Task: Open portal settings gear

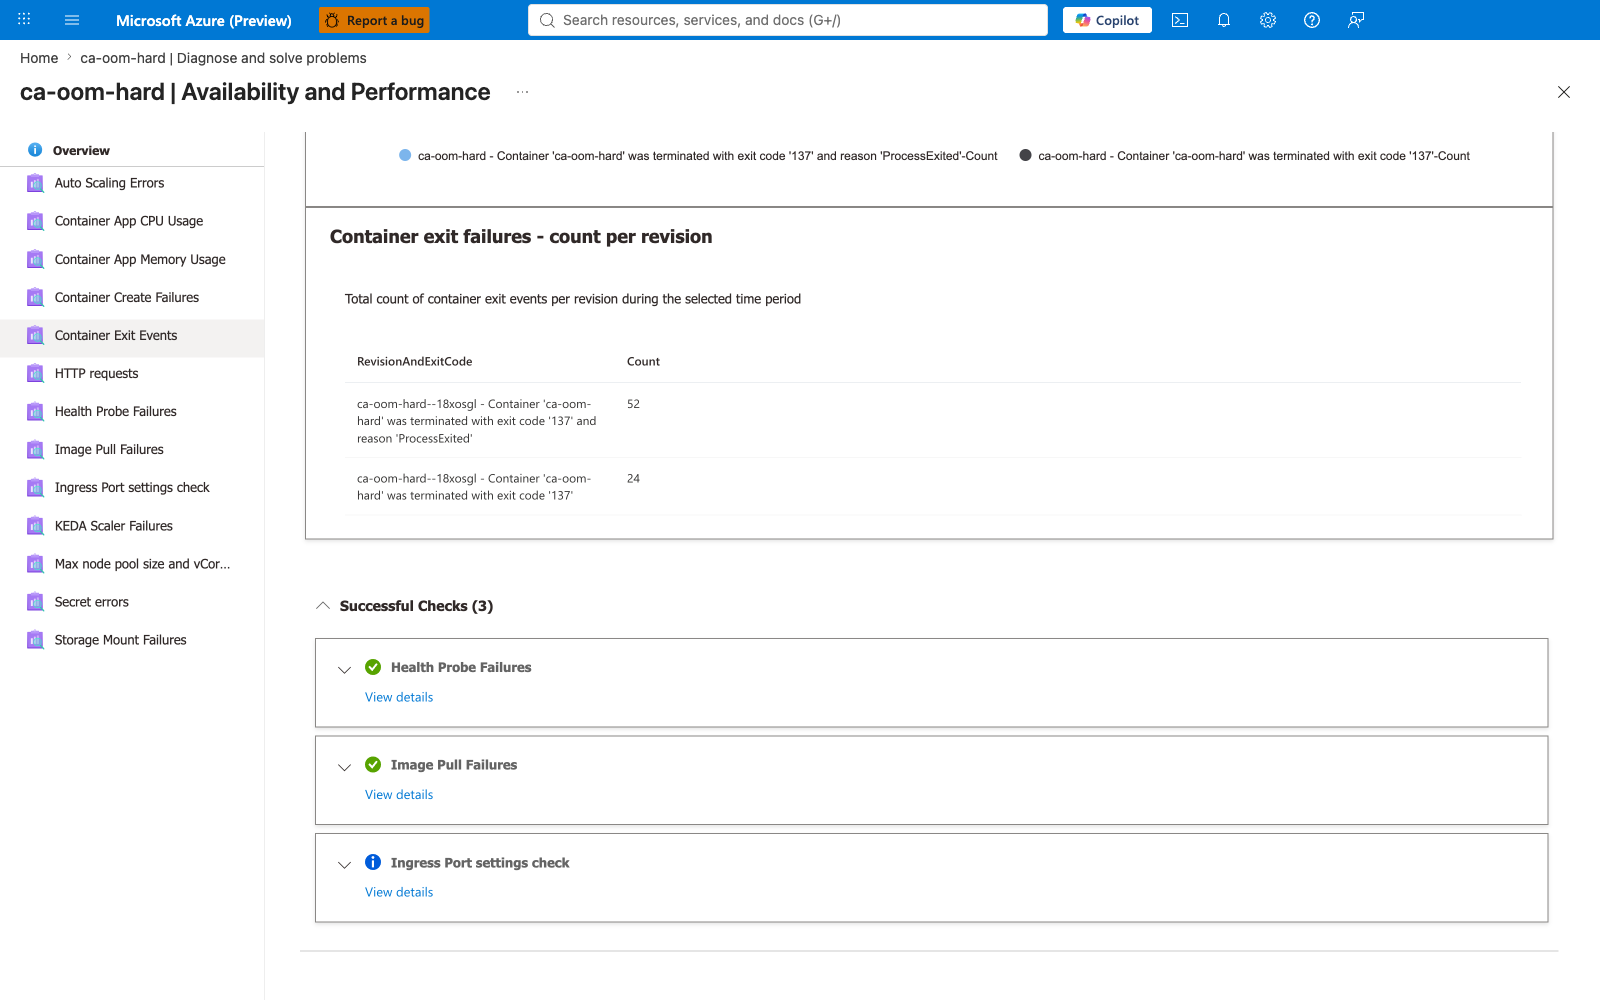Action: pyautogui.click(x=1268, y=20)
